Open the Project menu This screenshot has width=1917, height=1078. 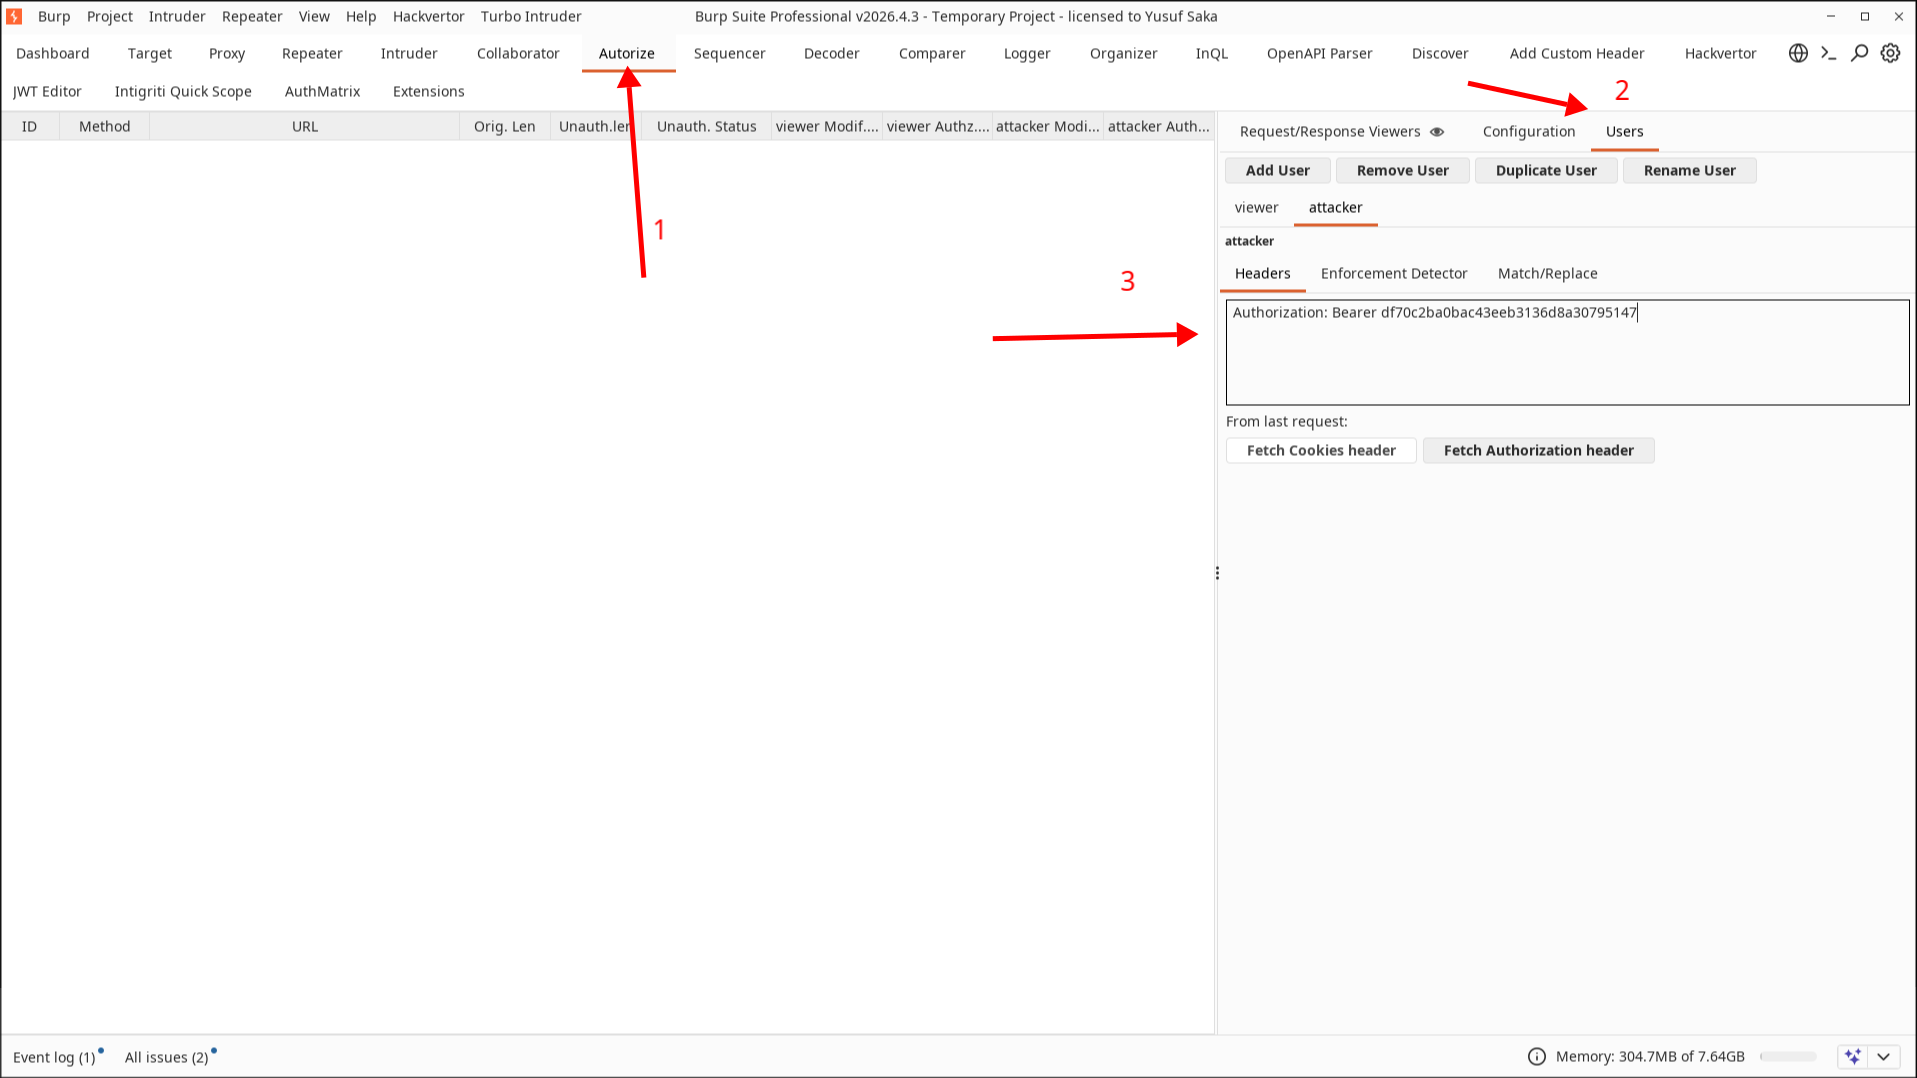pos(110,16)
